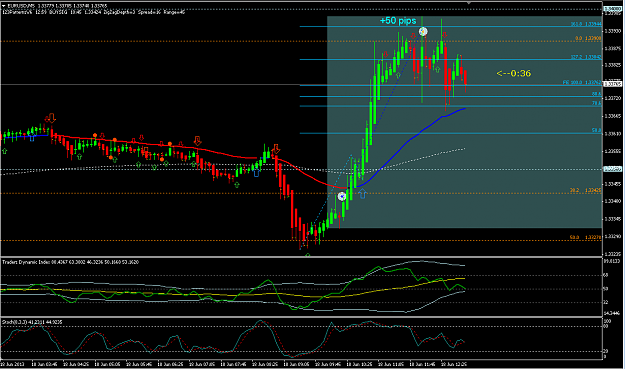Click the '09:05' label on the time axis

tap(296, 364)
